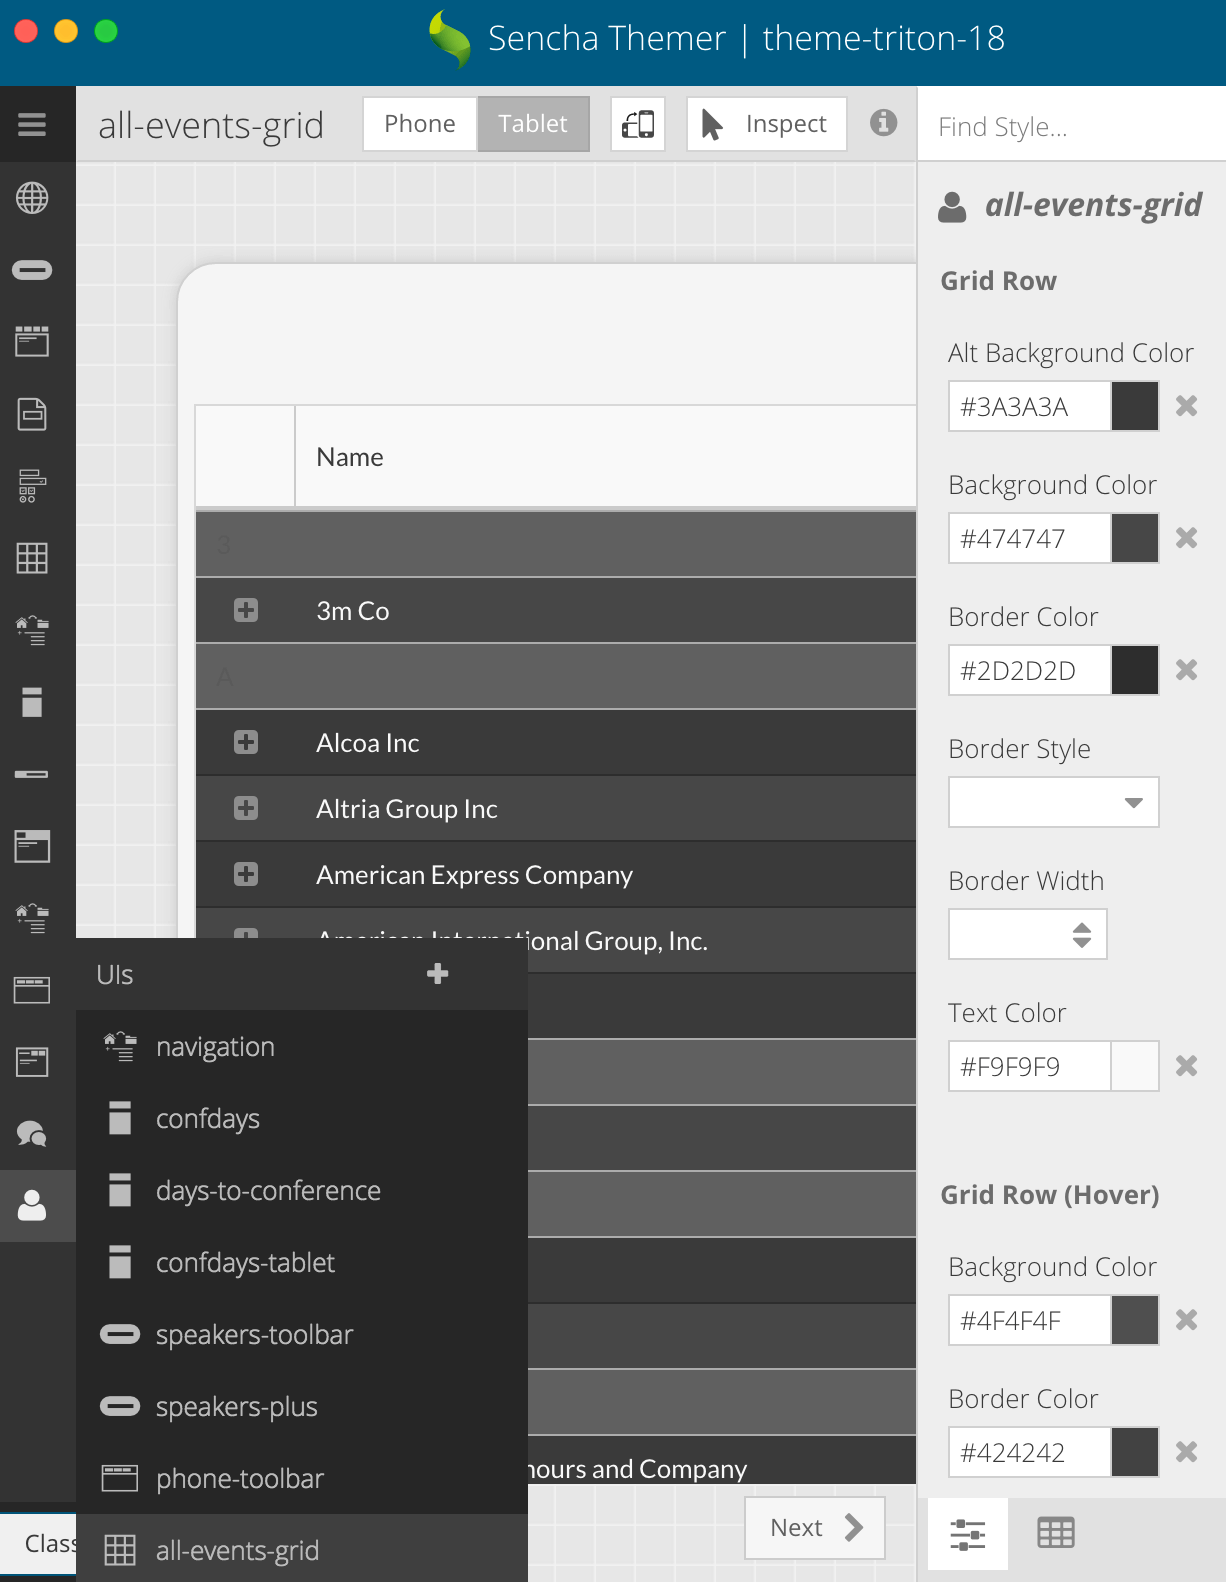Select the American Express Company row
Screen dimensions: 1226x1582
pyautogui.click(x=556, y=875)
